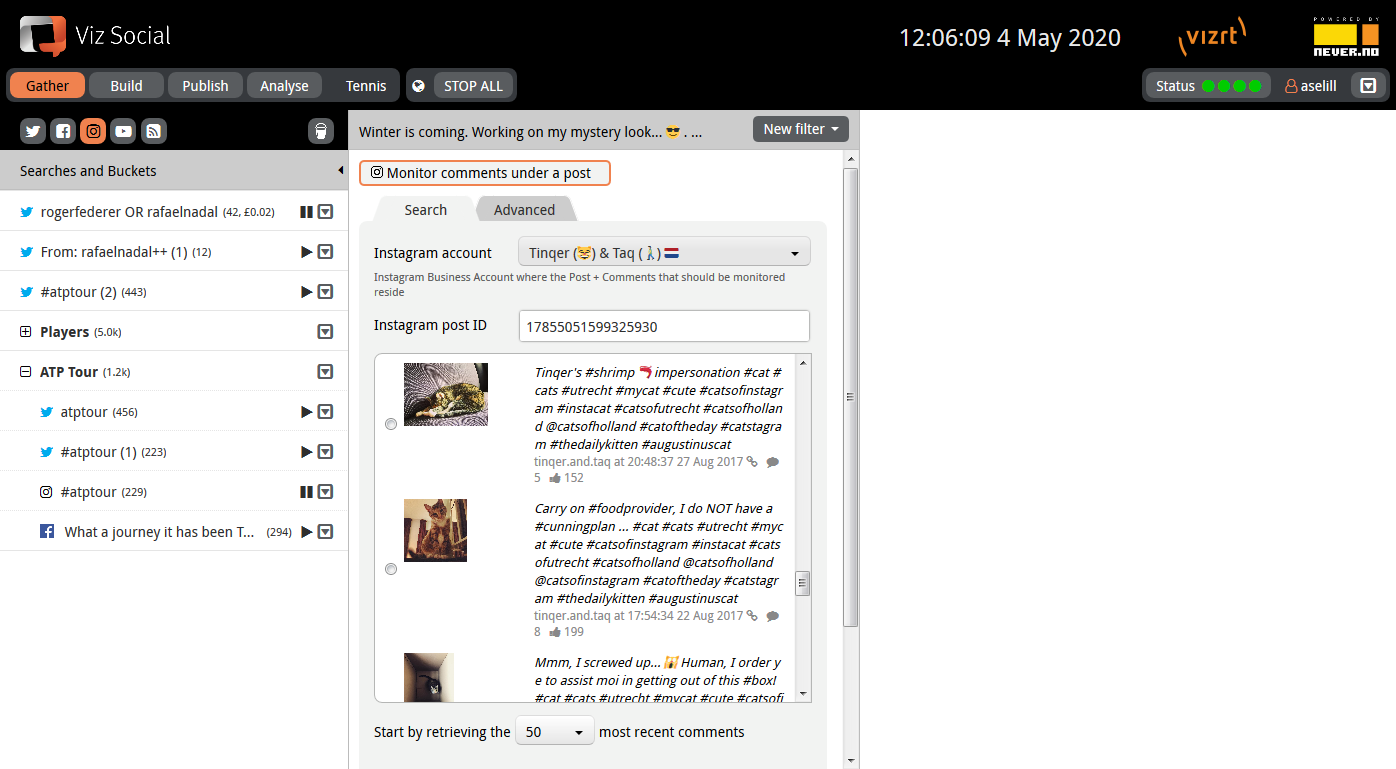Click the main panel scrollbar handle
The image size is (1396, 769).
(851, 397)
